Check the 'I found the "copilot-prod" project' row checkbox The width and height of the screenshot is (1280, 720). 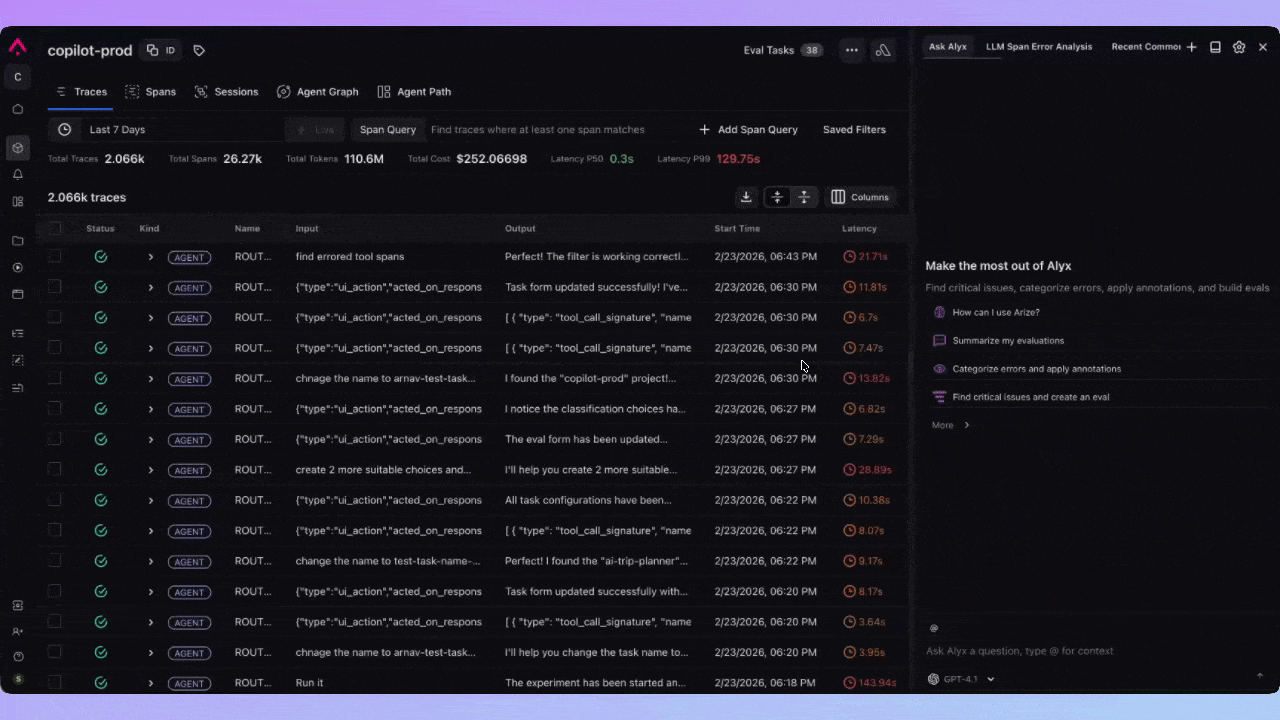click(x=55, y=378)
